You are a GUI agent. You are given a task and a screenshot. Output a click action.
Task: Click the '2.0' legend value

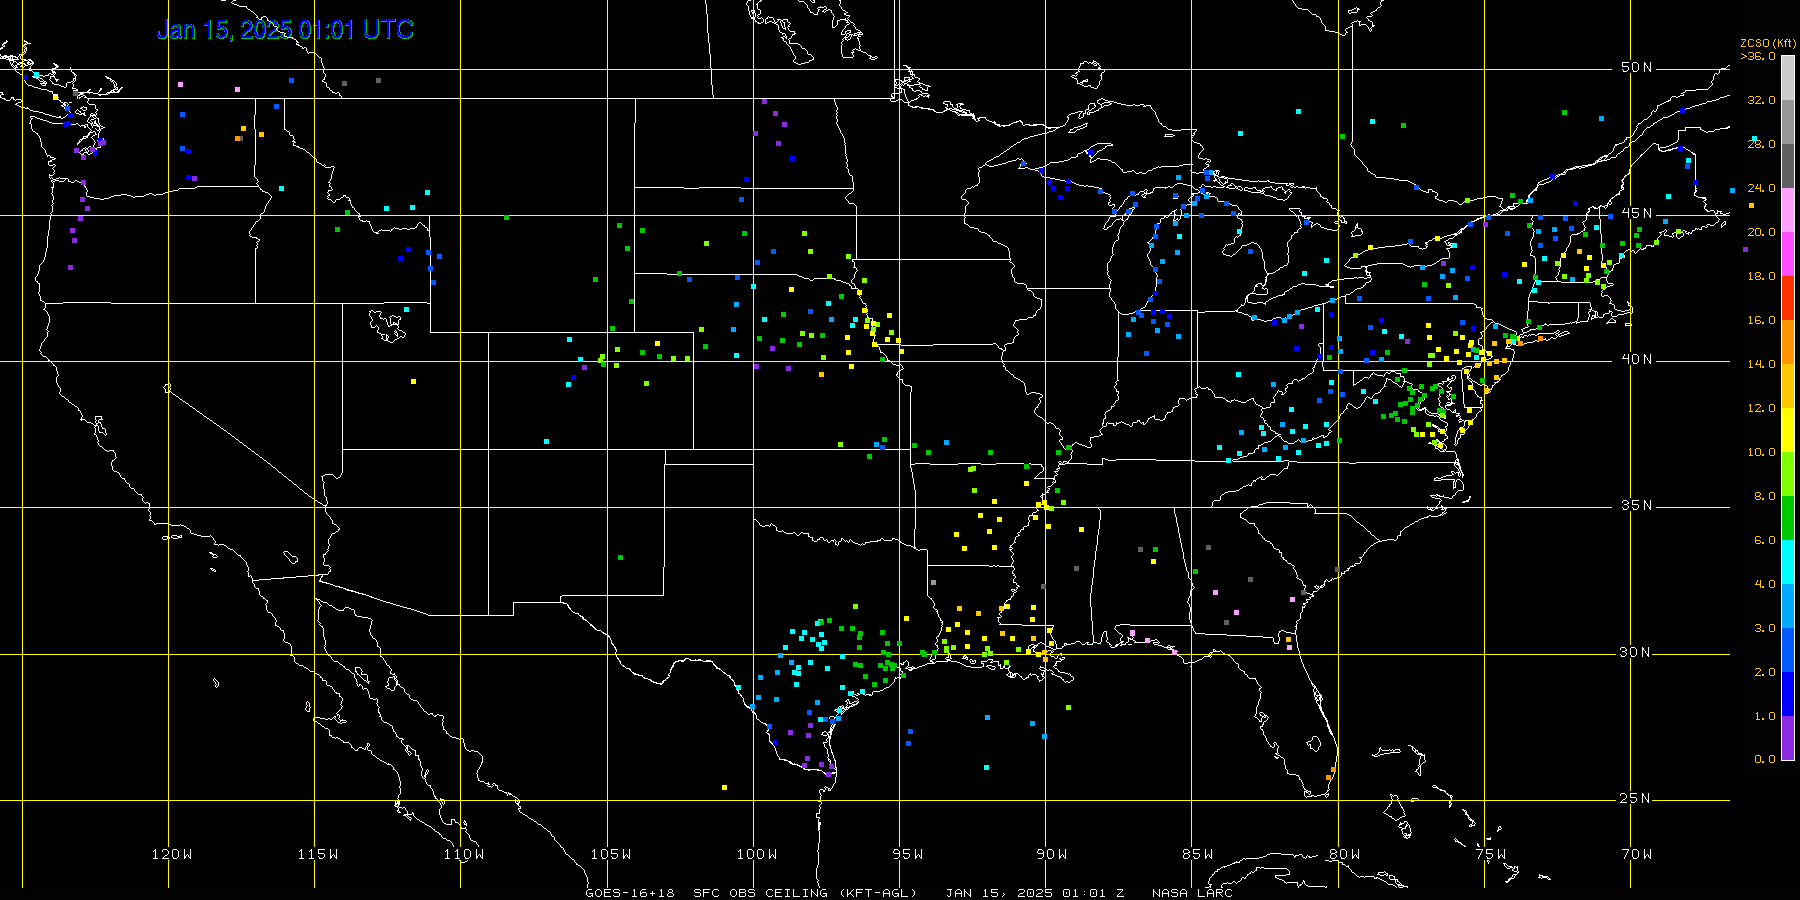(x=1765, y=672)
